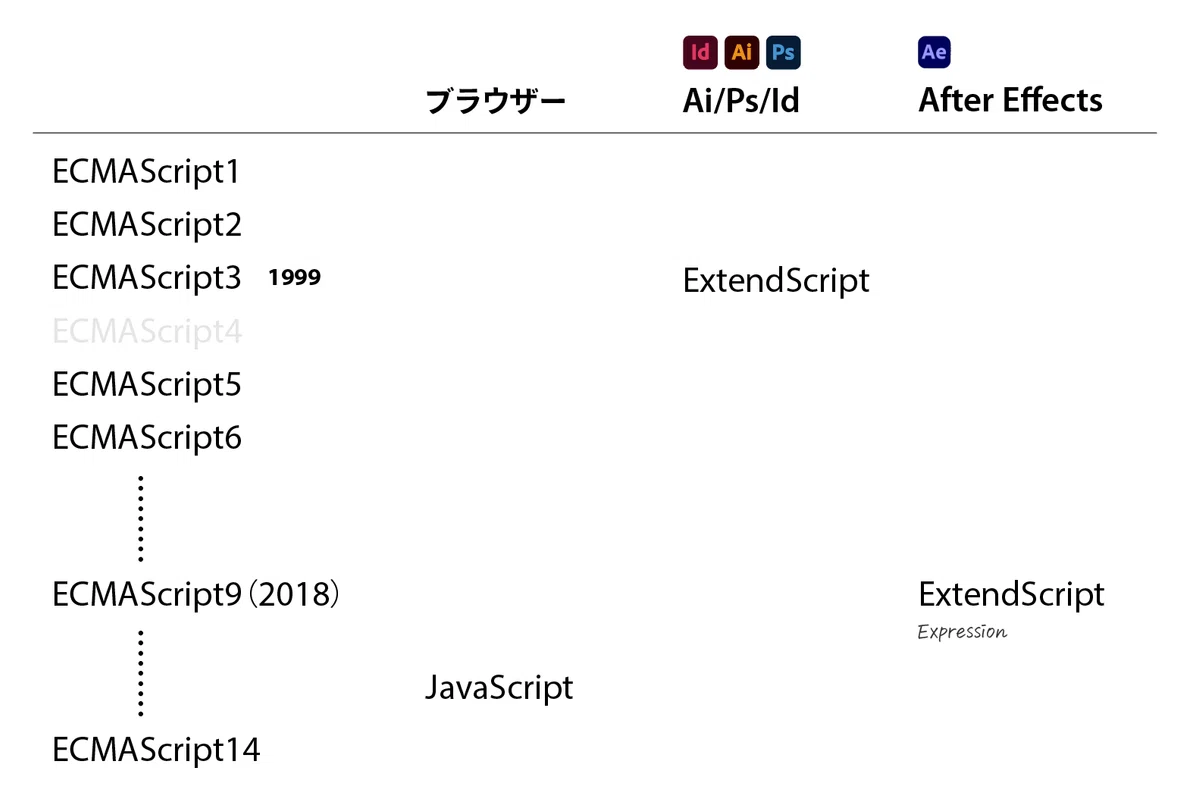This screenshot has height=802, width=1200.
Task: Click the InDesign Id icon
Action: coord(700,52)
